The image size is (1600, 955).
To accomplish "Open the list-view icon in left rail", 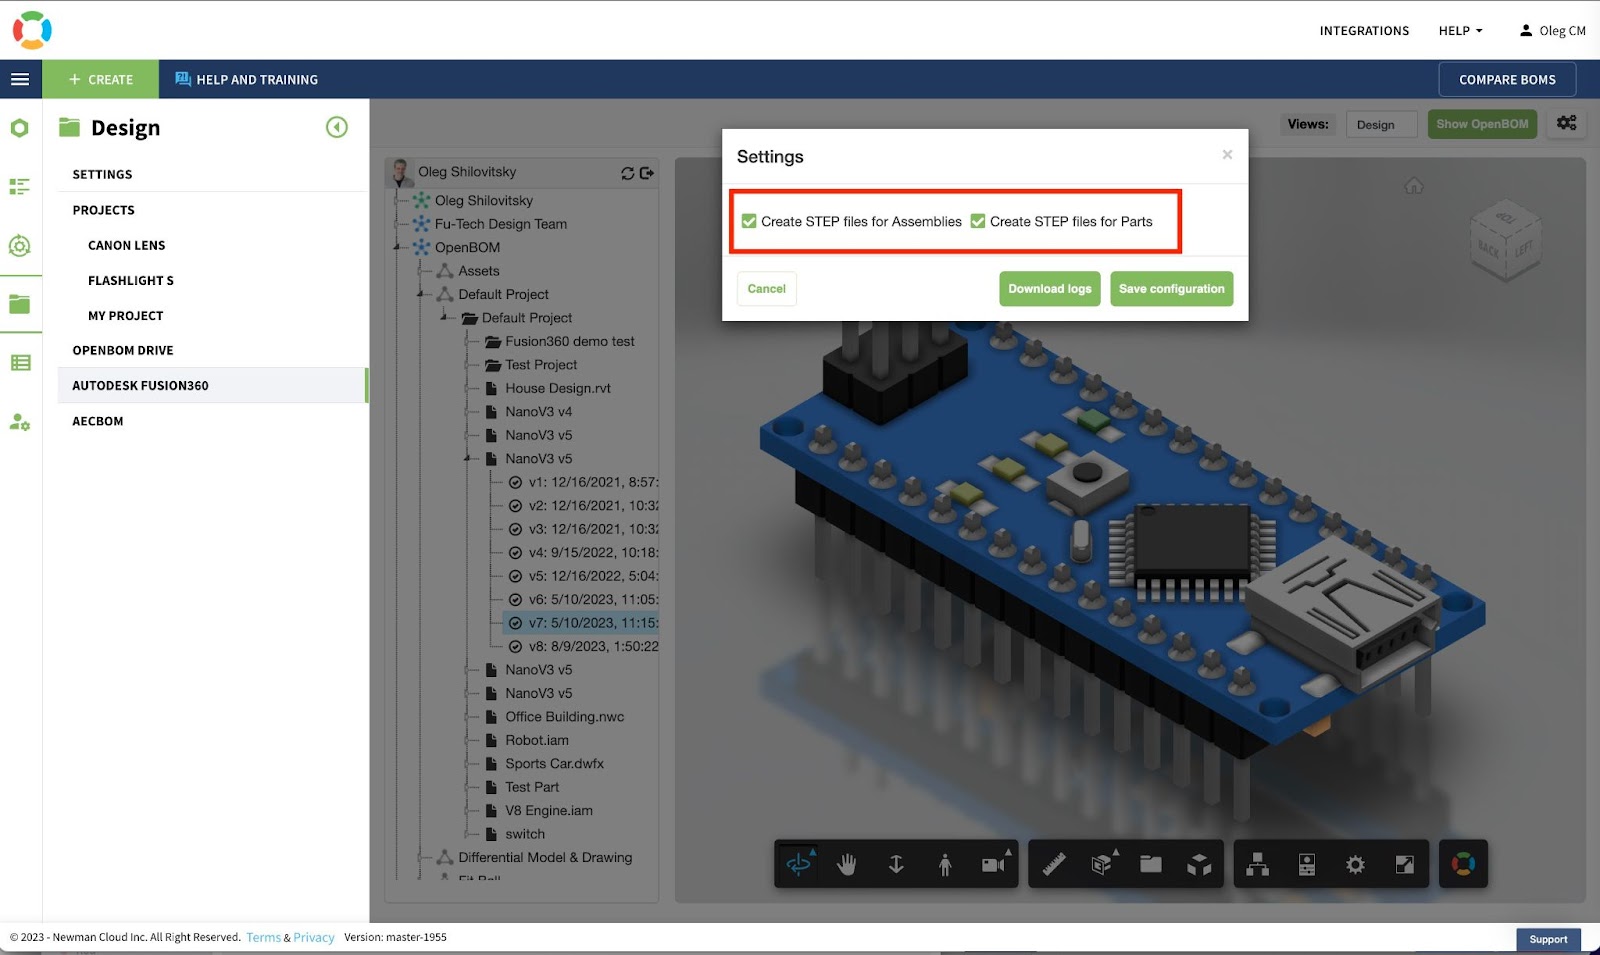I will point(20,187).
